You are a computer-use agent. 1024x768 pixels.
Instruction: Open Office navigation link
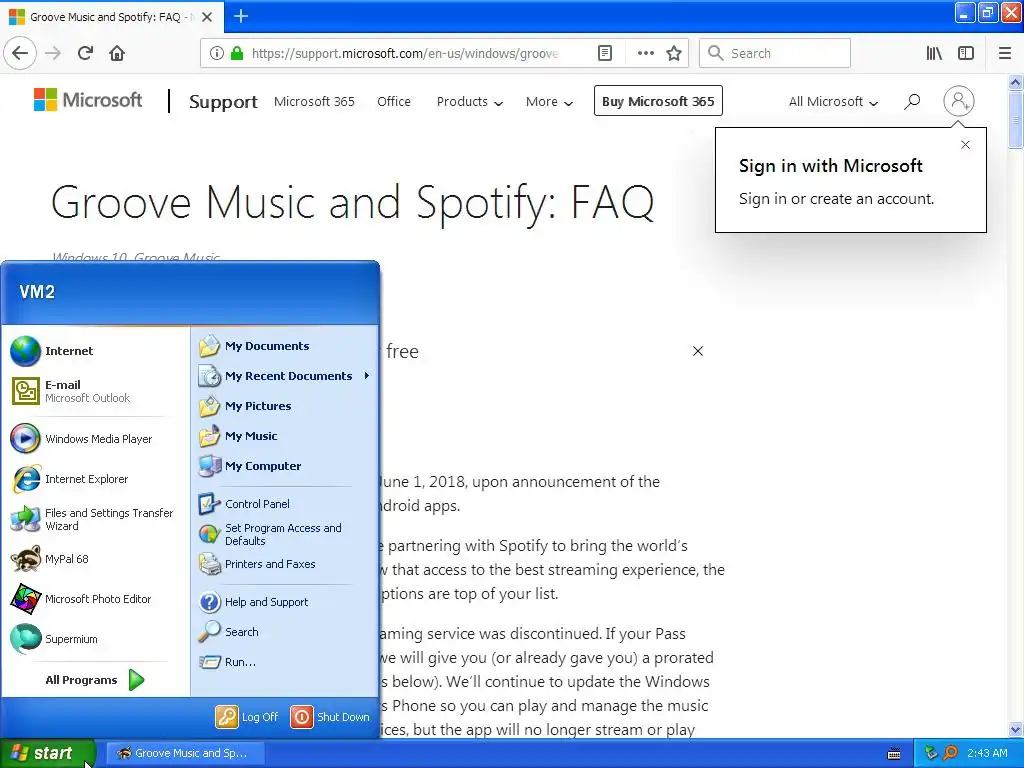click(394, 101)
